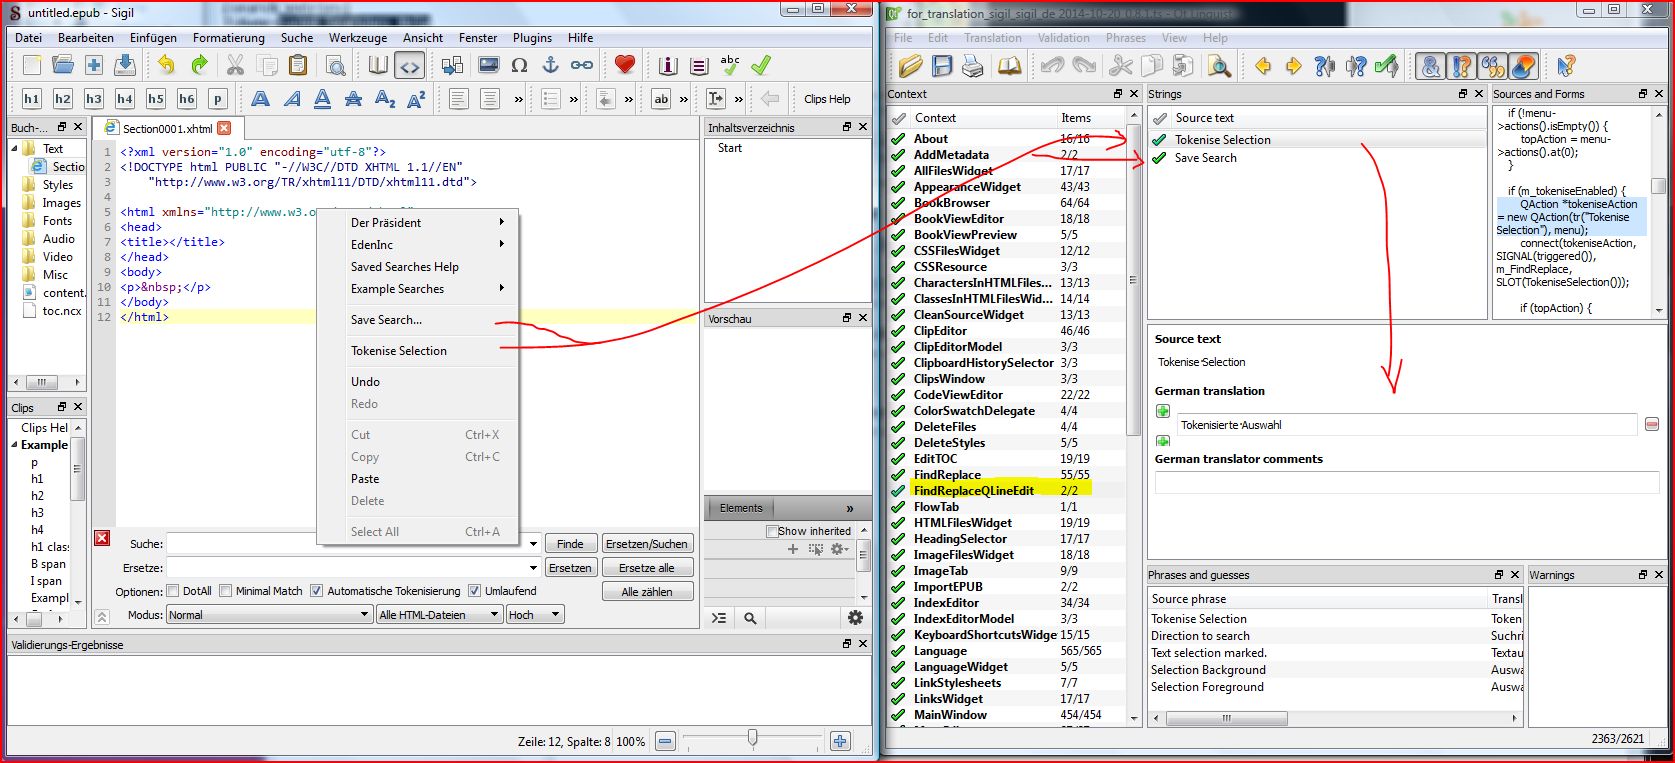Screen dimensions: 1675x763
Task: Disable Automatische Tokenisierung checkbox
Action: [317, 591]
